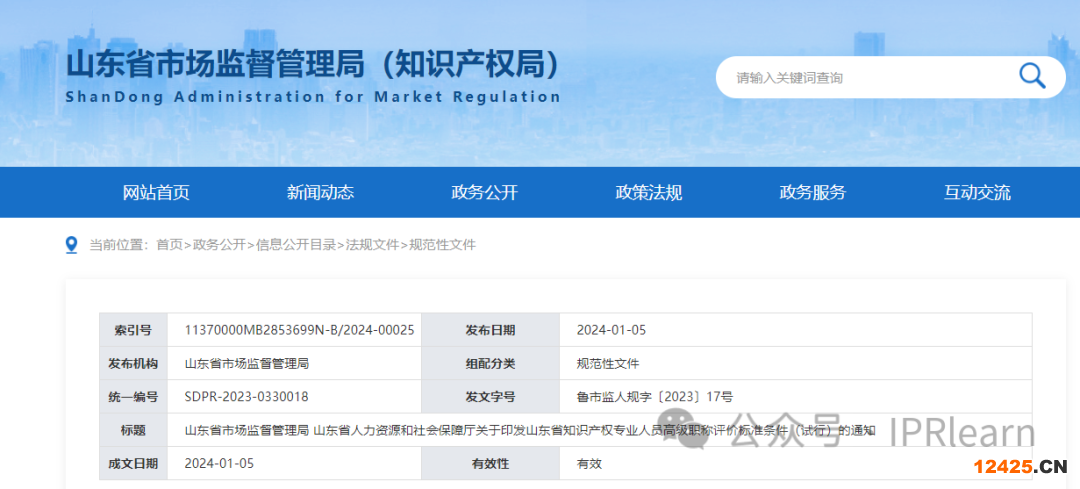1080x489 pixels.
Task: Click the 标题 label cell
Action: click(x=133, y=430)
